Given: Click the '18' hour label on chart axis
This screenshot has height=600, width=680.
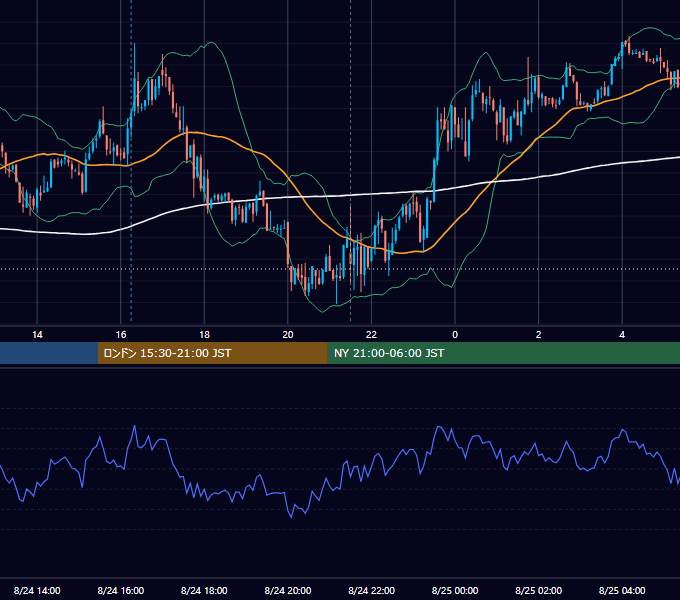Looking at the screenshot, I should [204, 335].
